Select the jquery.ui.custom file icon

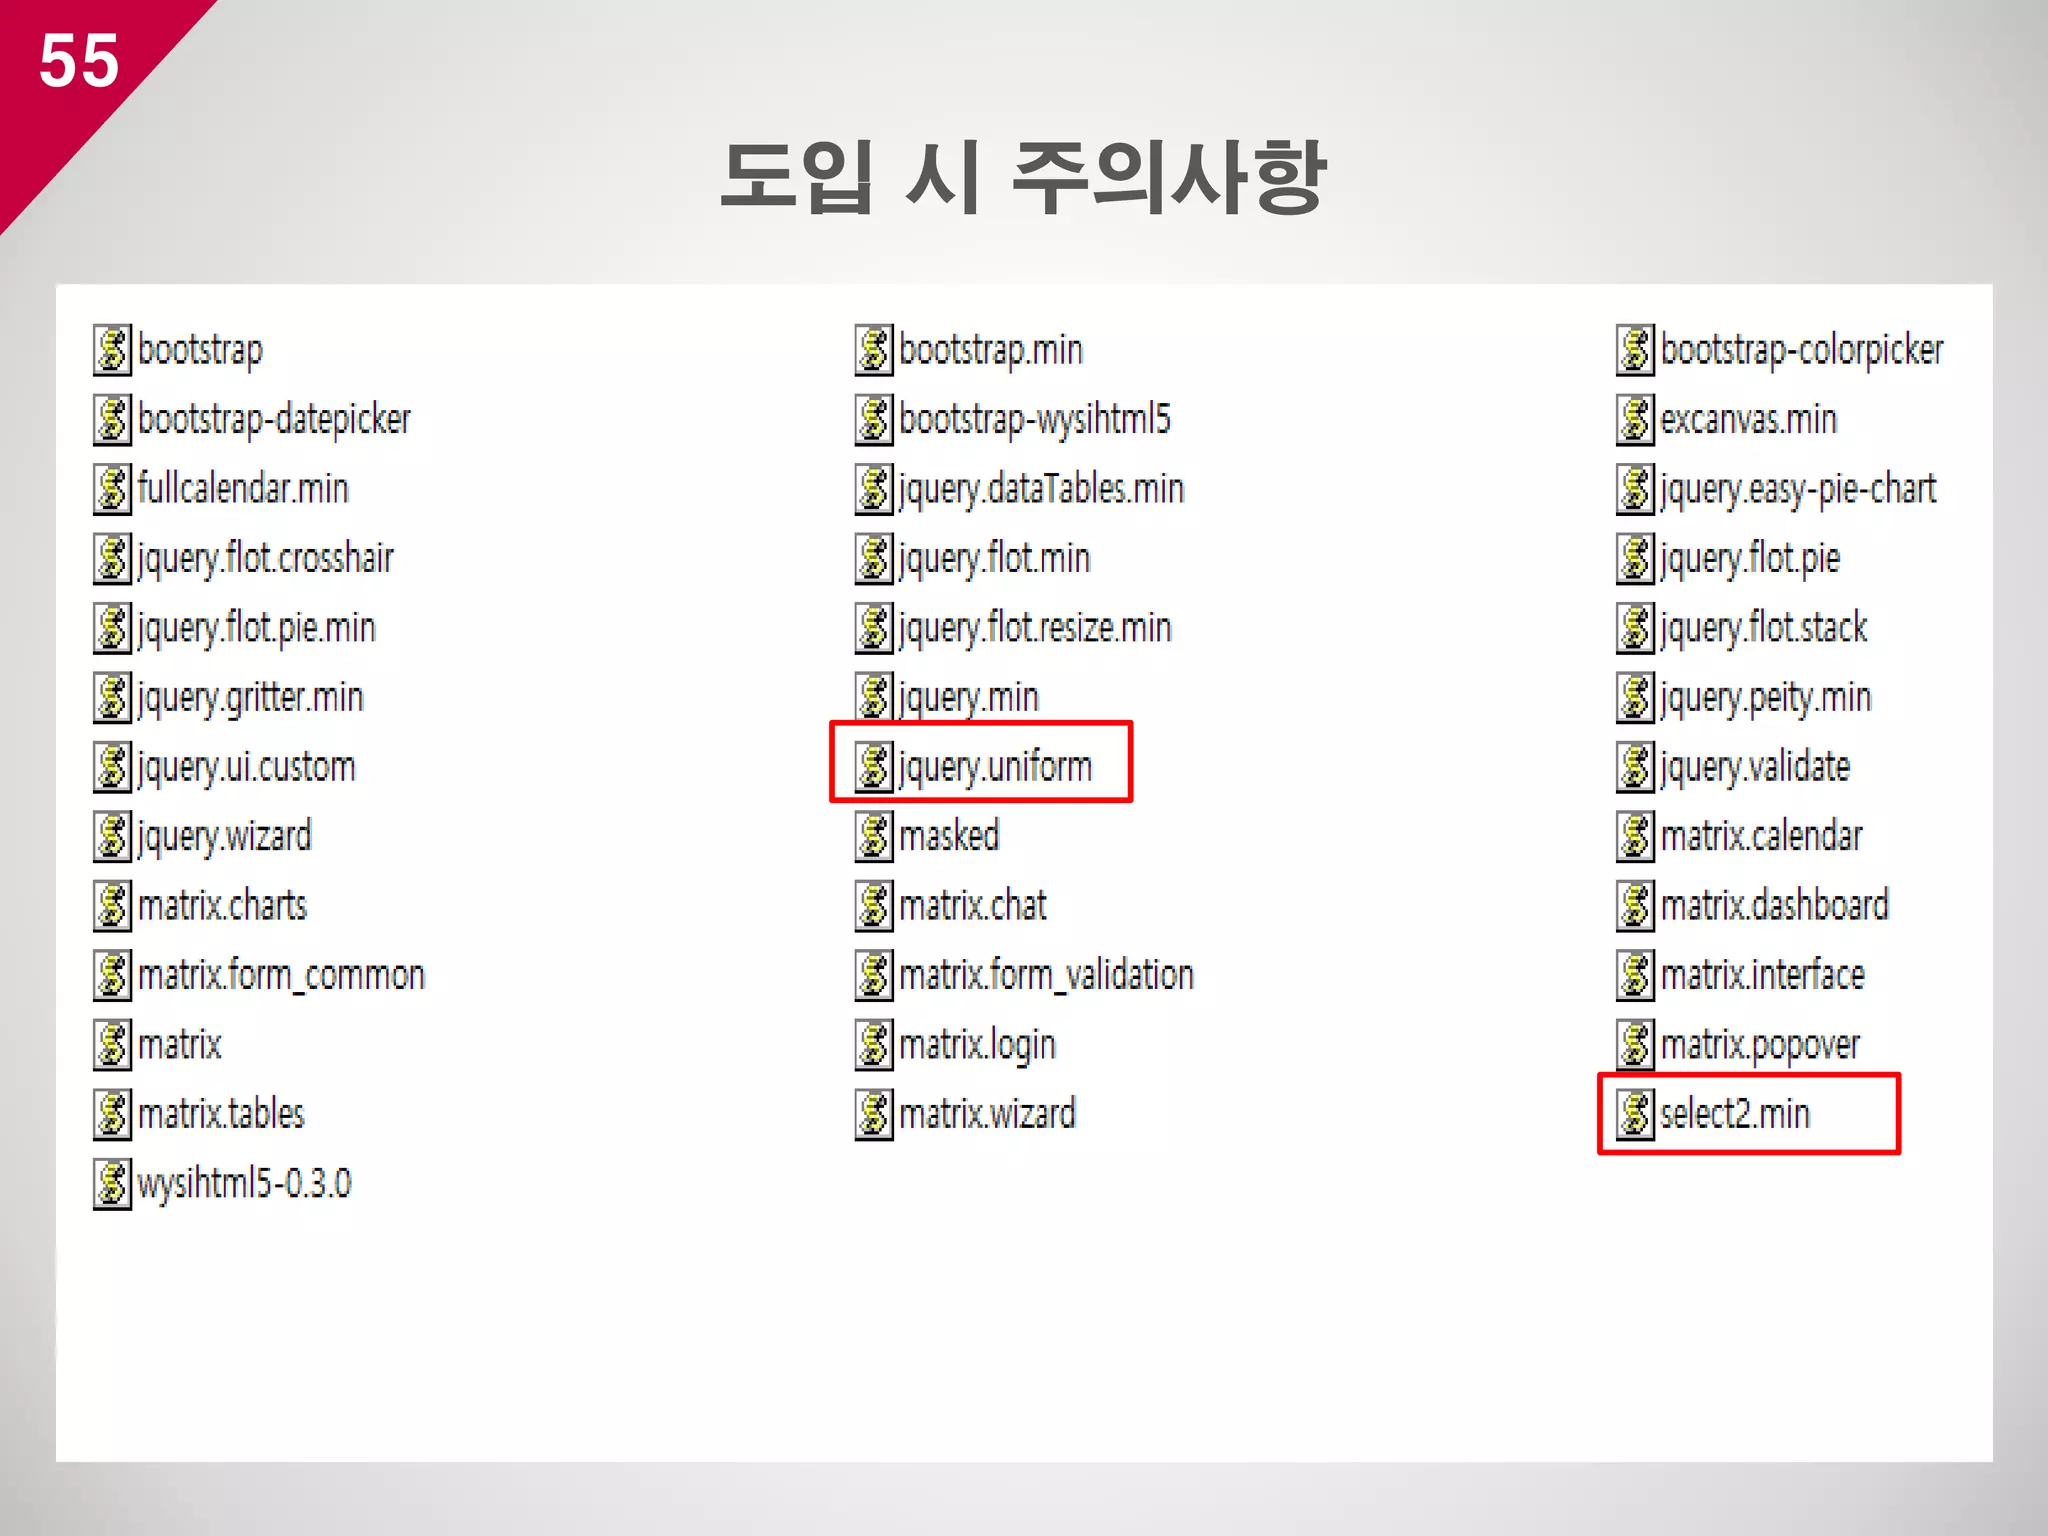112,767
